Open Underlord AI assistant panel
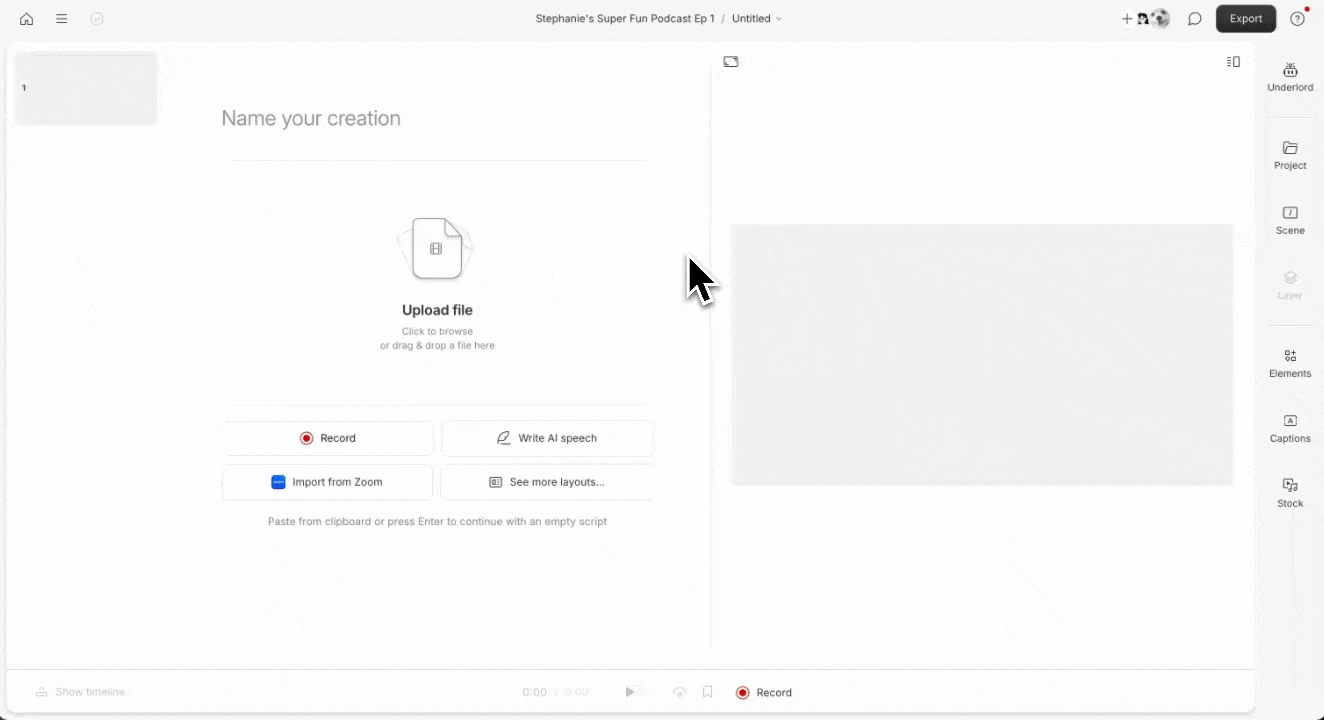The width and height of the screenshot is (1324, 720). coord(1290,77)
